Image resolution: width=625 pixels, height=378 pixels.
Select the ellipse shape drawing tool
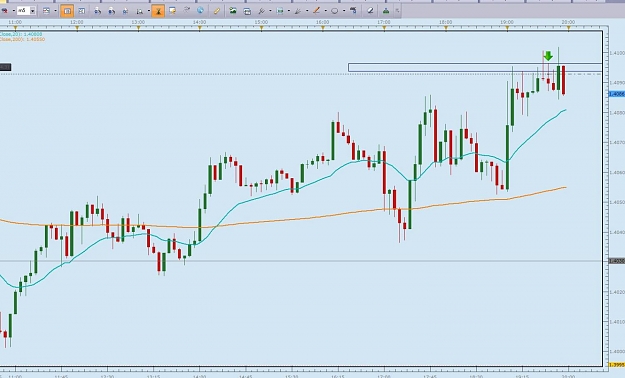(335, 11)
